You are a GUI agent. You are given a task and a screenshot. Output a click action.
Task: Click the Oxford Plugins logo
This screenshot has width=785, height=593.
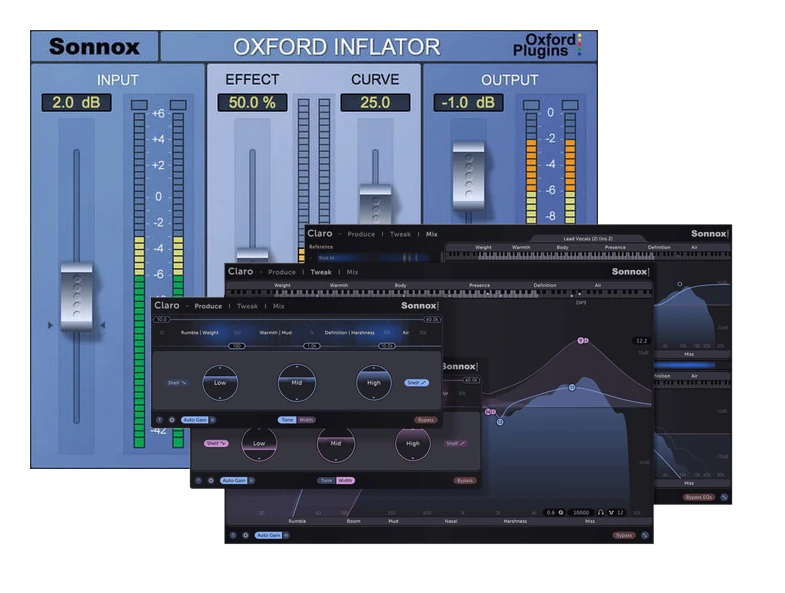click(547, 45)
